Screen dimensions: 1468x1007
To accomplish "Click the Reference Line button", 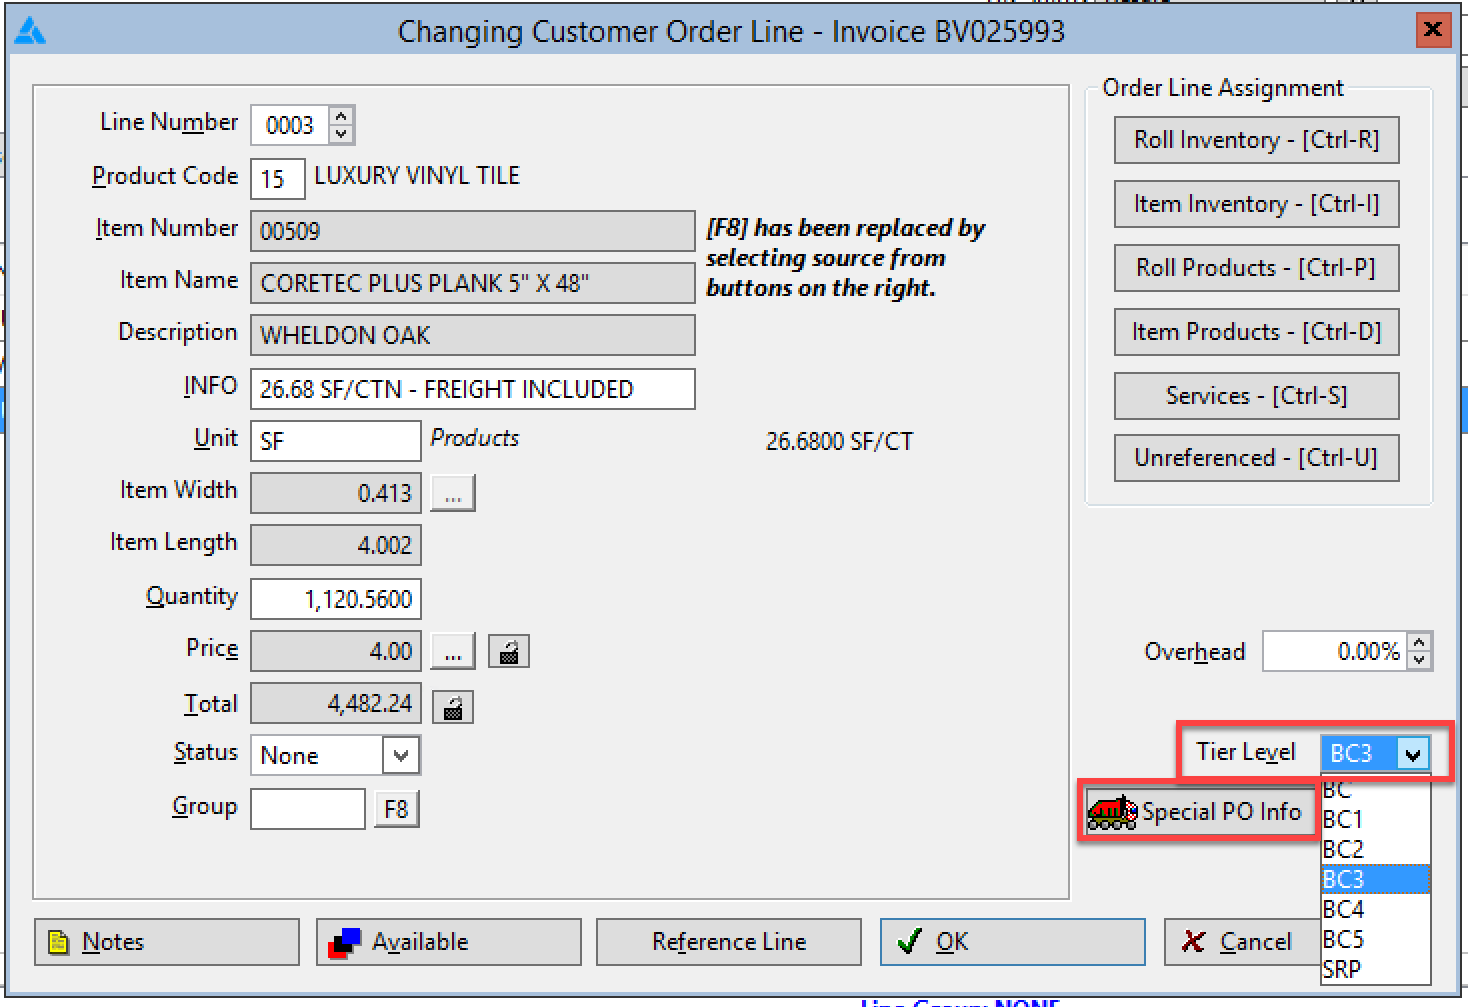I will pos(729,942).
